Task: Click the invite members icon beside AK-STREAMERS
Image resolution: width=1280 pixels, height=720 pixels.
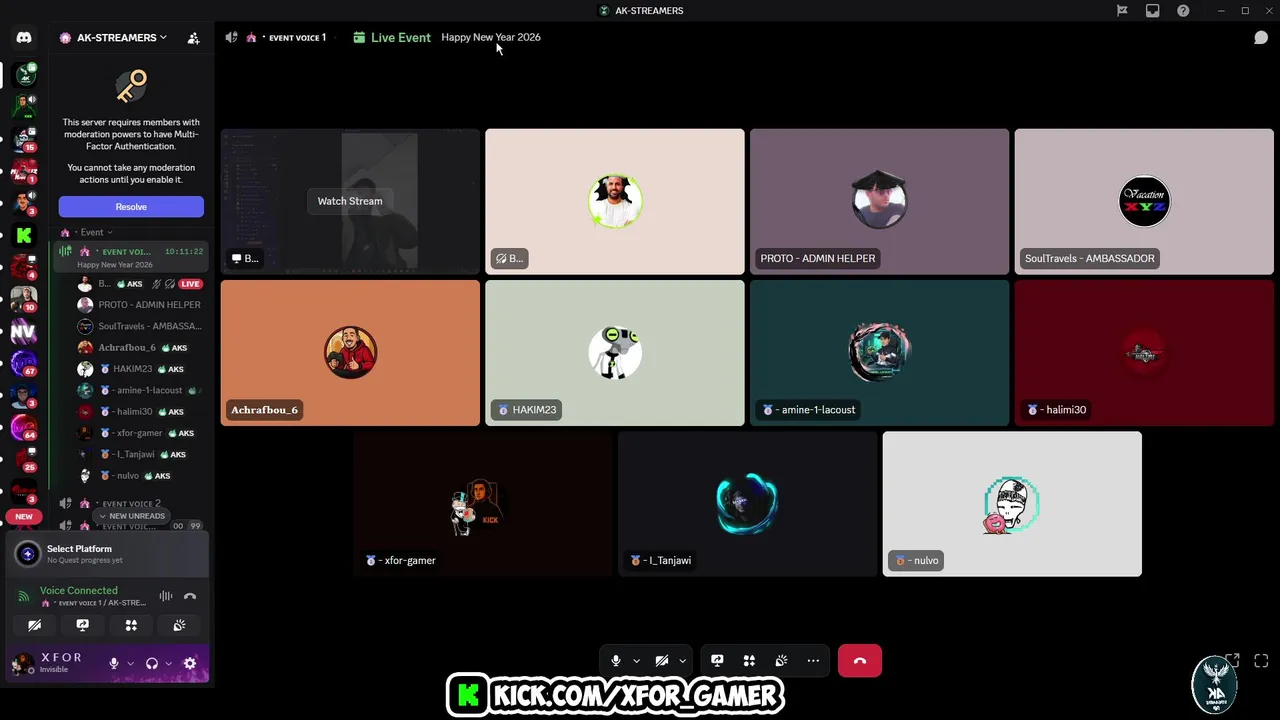Action: pos(194,38)
